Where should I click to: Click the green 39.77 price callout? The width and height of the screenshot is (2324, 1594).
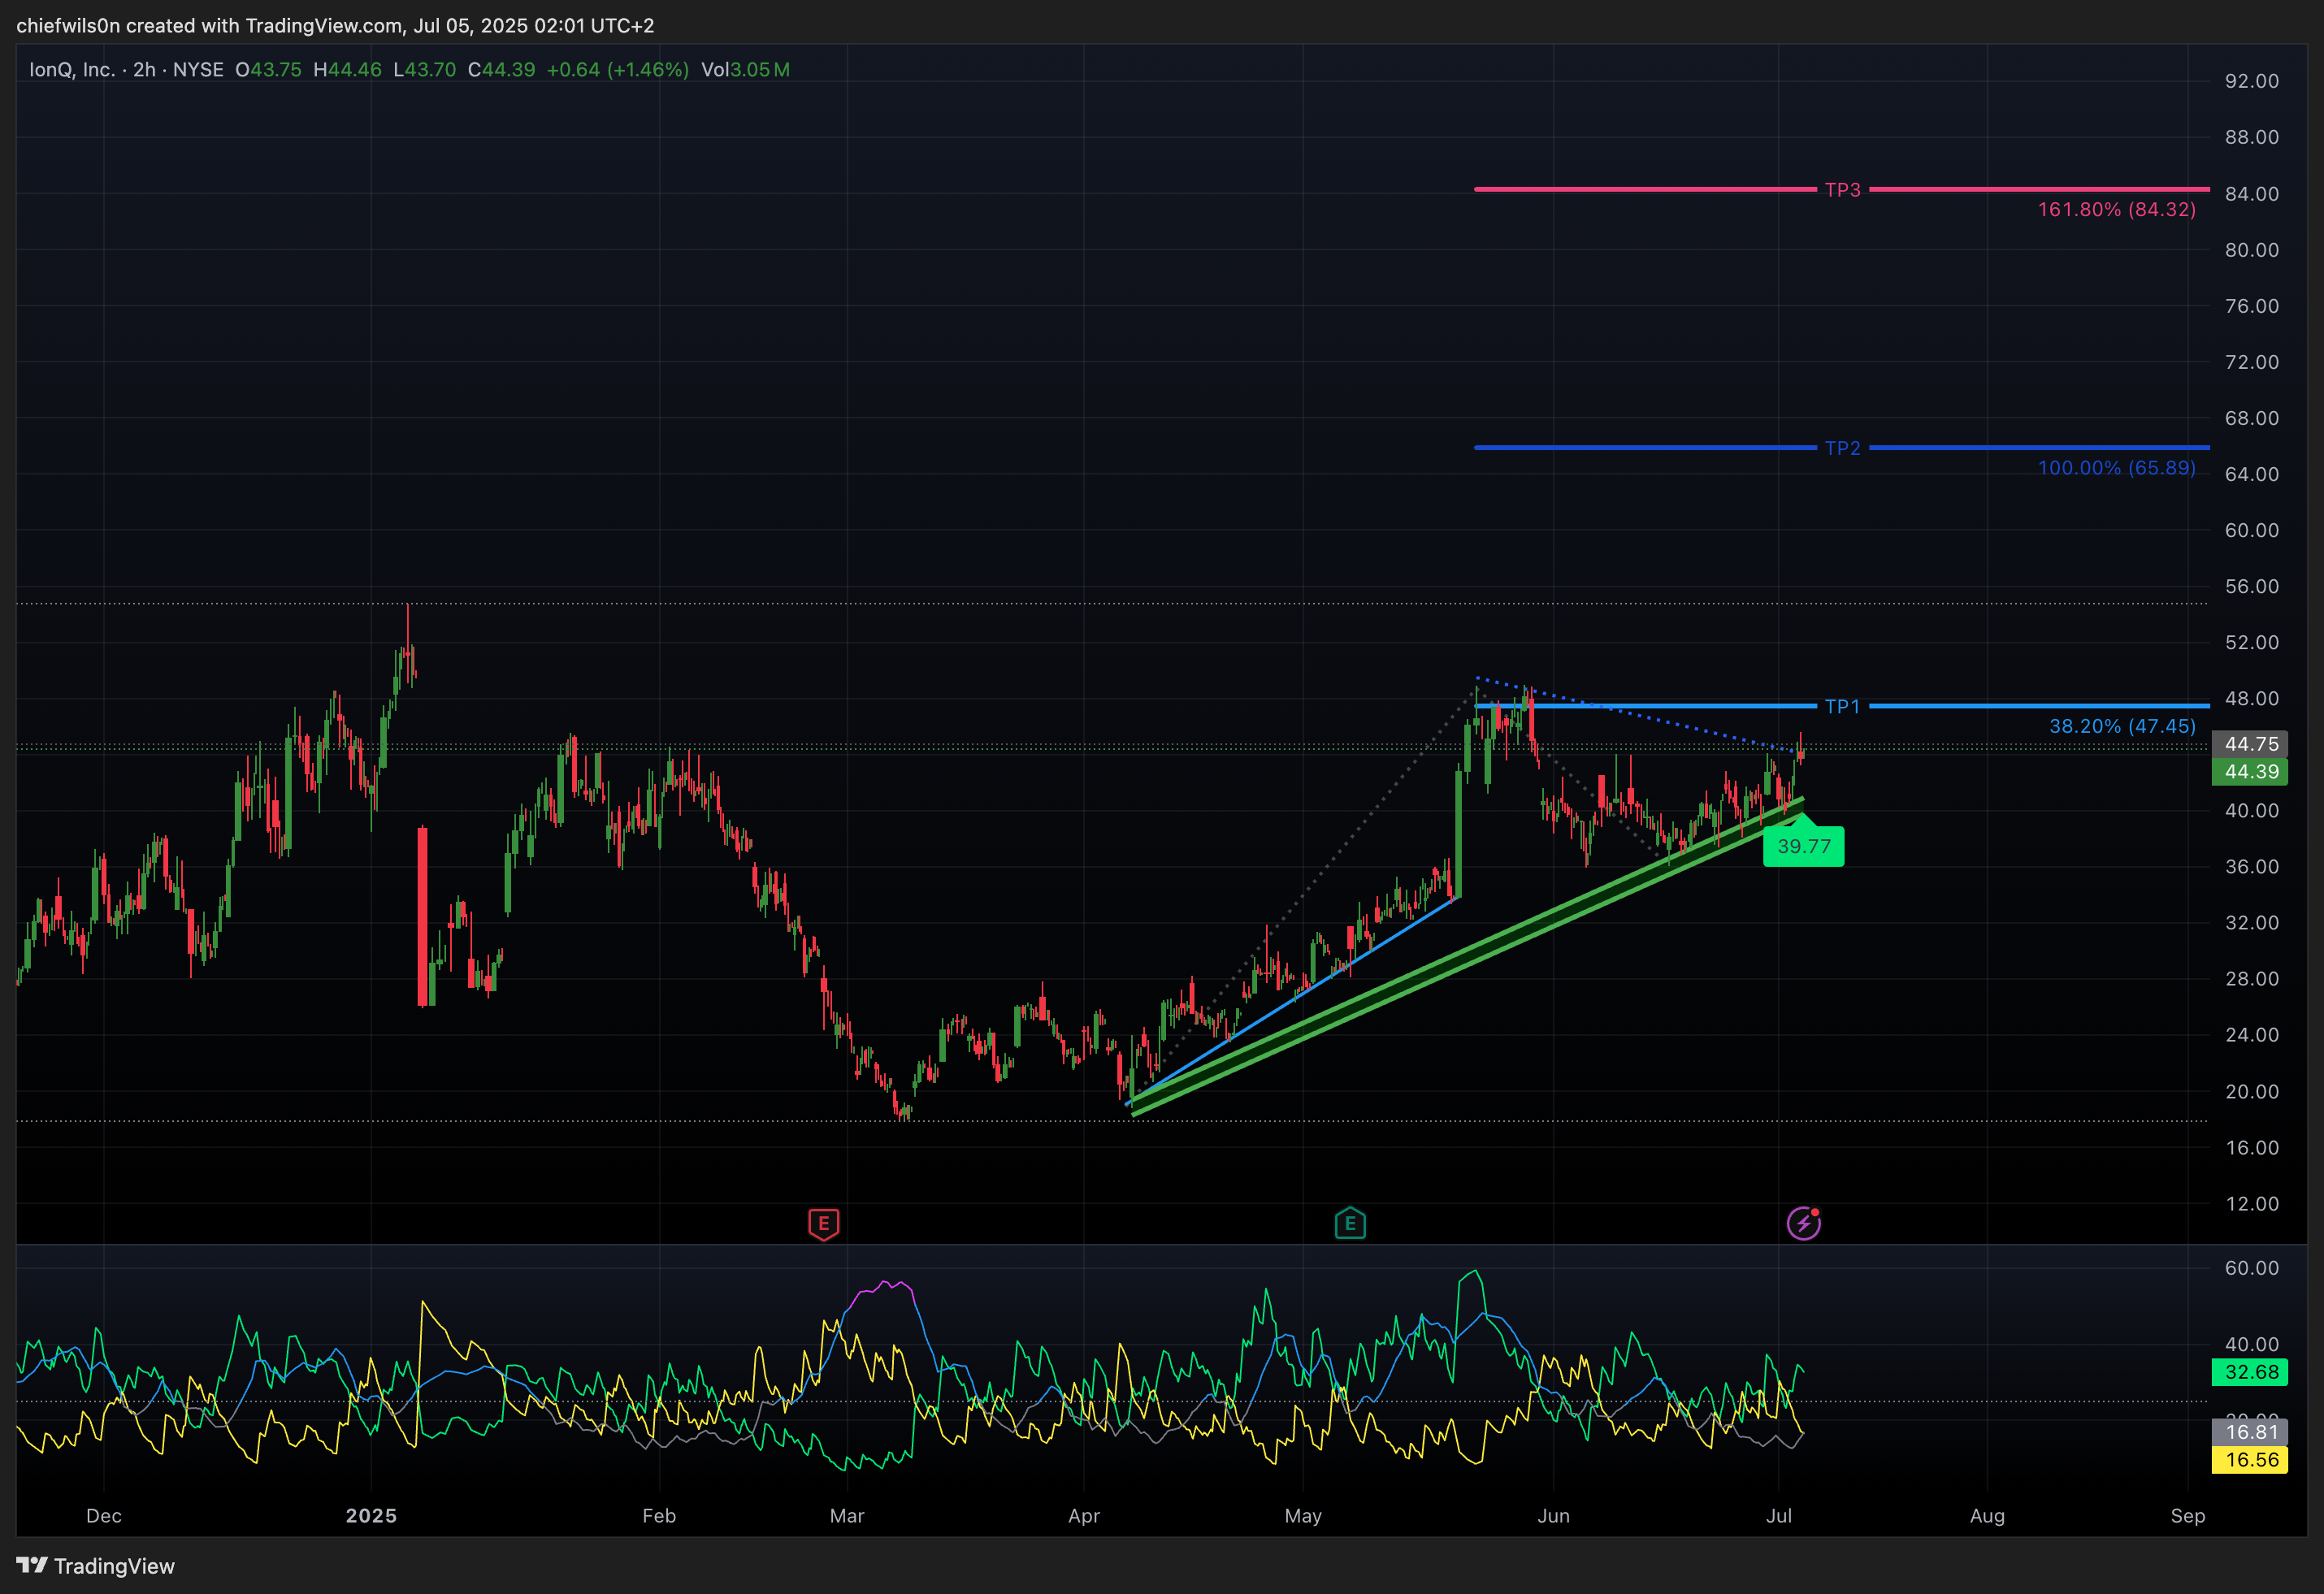tap(1804, 846)
